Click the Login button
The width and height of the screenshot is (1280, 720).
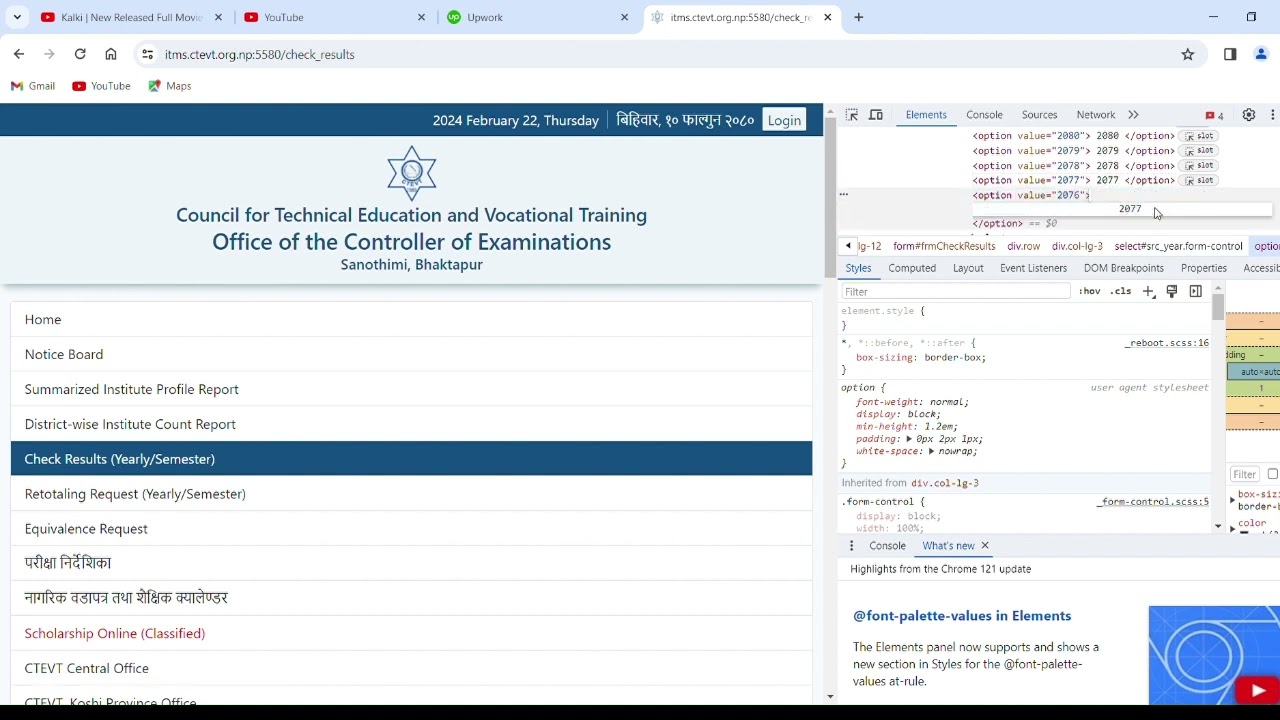click(x=784, y=120)
